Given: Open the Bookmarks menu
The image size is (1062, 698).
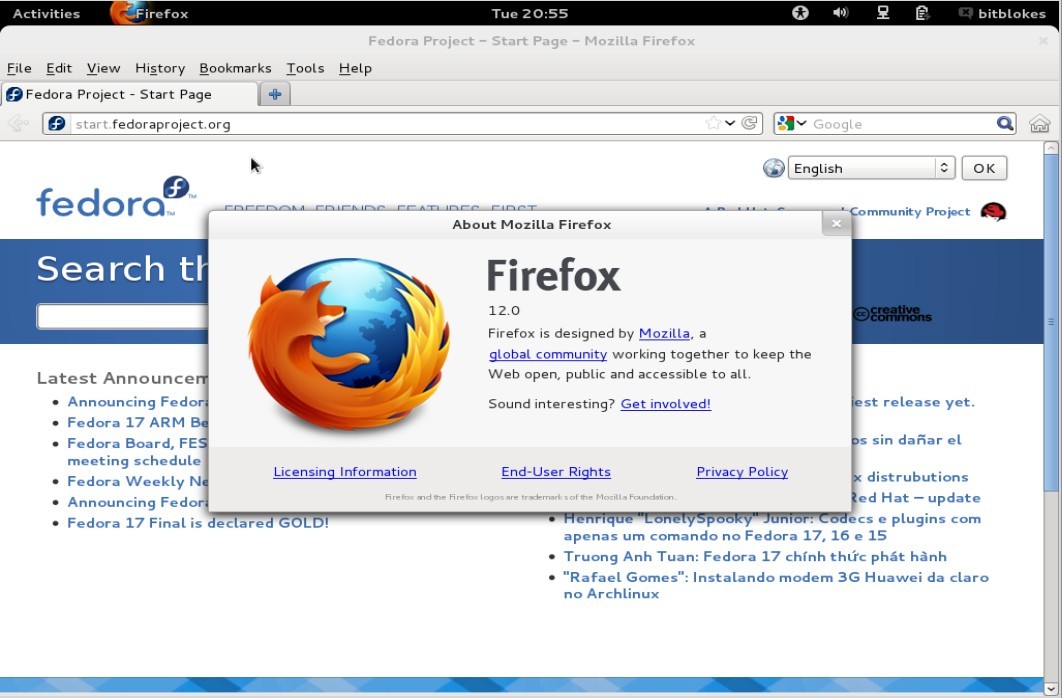Looking at the screenshot, I should click(x=235, y=68).
